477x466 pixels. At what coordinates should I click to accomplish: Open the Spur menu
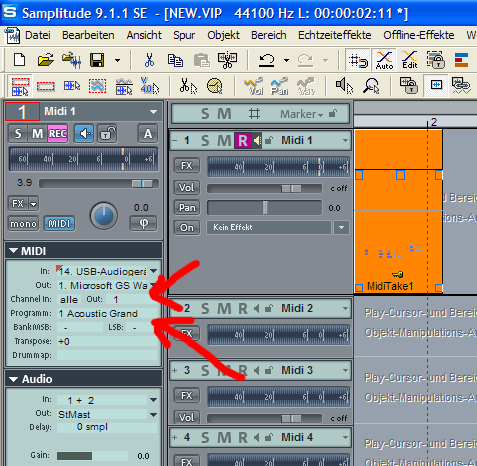coord(184,35)
